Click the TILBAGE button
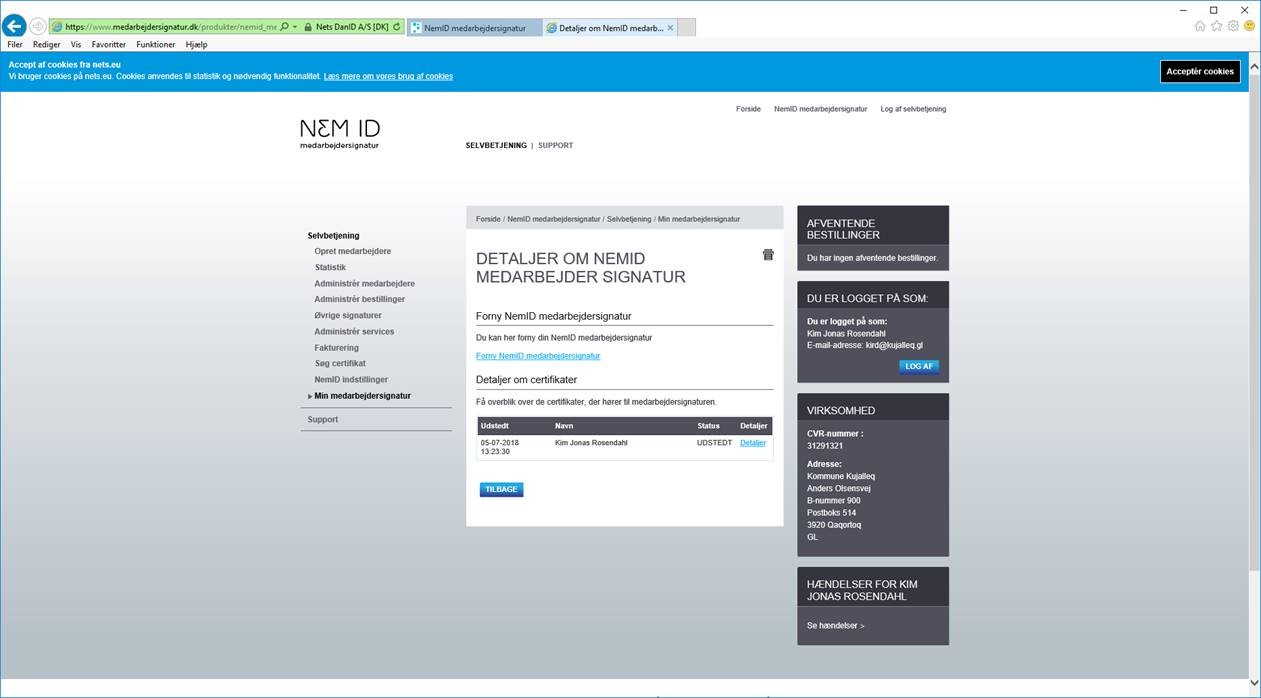This screenshot has height=698, width=1261. click(x=501, y=490)
